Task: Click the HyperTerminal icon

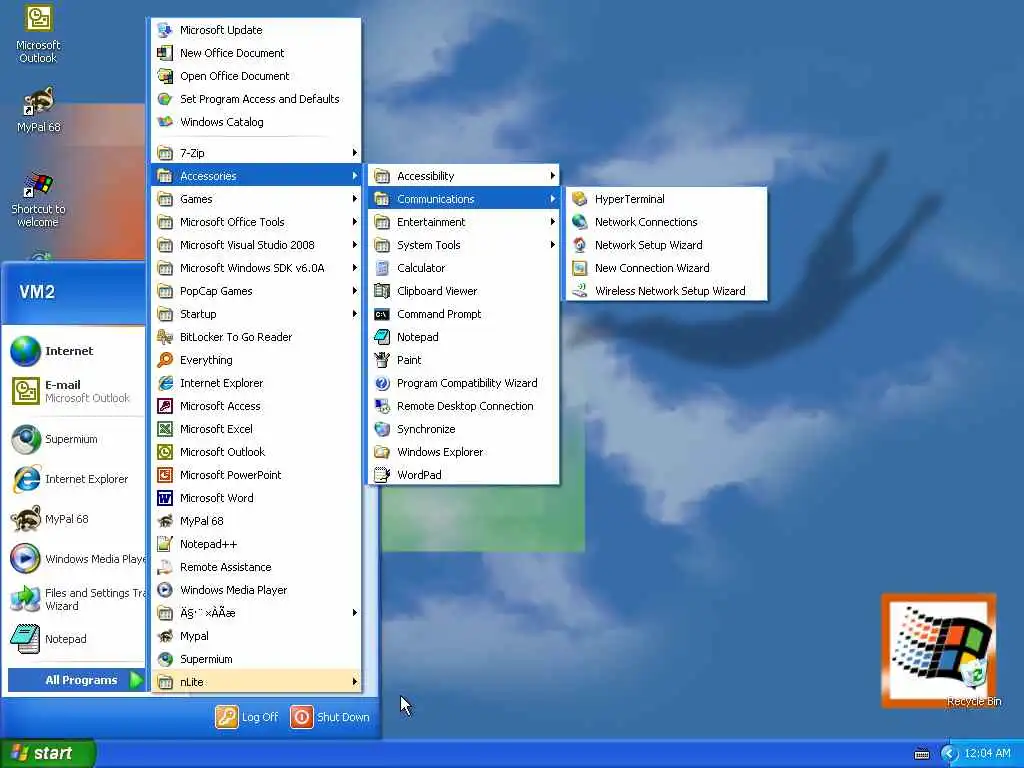Action: coord(579,199)
